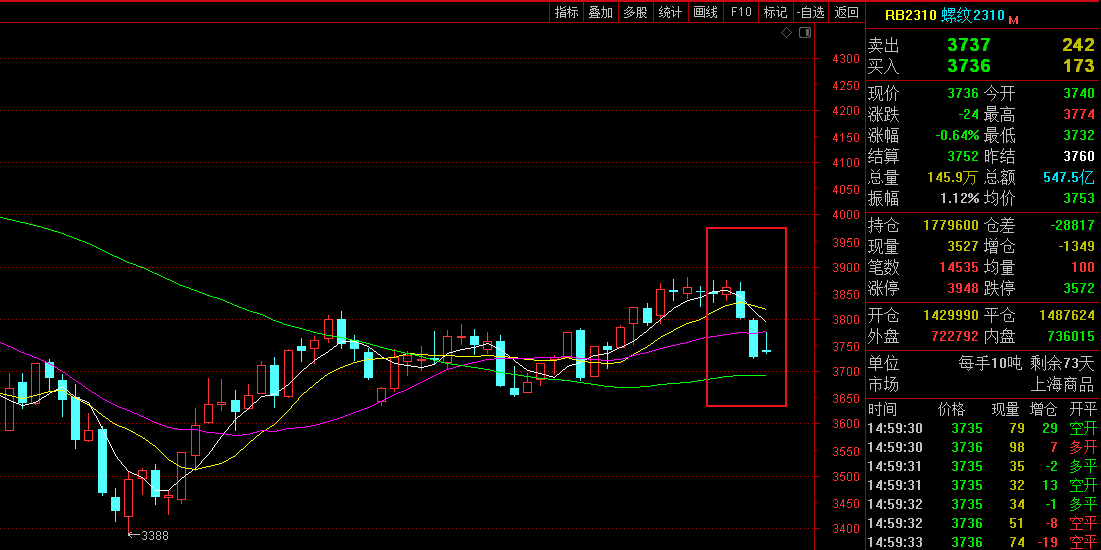Open the 统计 statistics tool
Screen dimensions: 1101x550
[x=670, y=12]
